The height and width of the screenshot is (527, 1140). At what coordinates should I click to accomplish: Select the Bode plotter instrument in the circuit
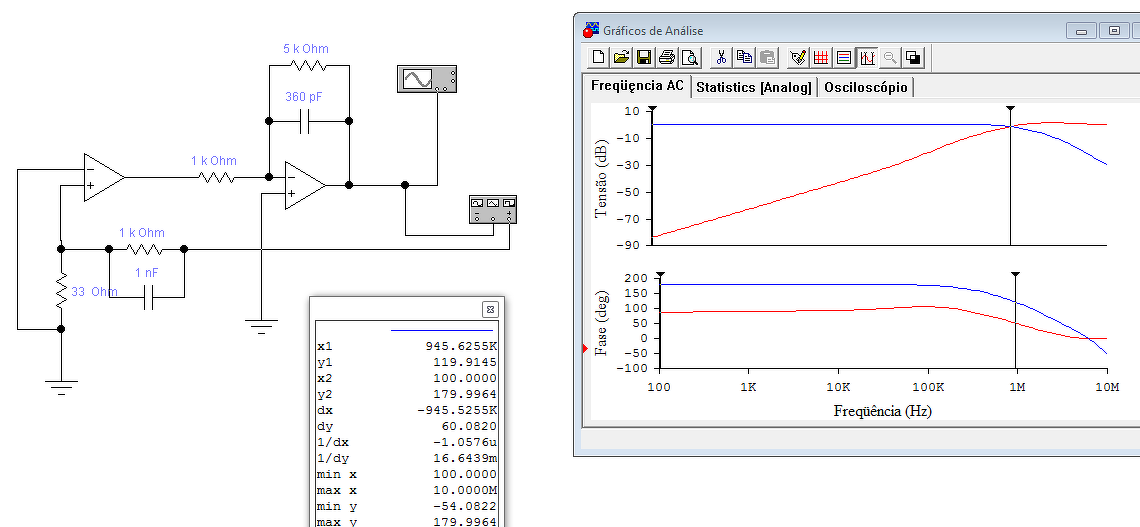tap(493, 209)
